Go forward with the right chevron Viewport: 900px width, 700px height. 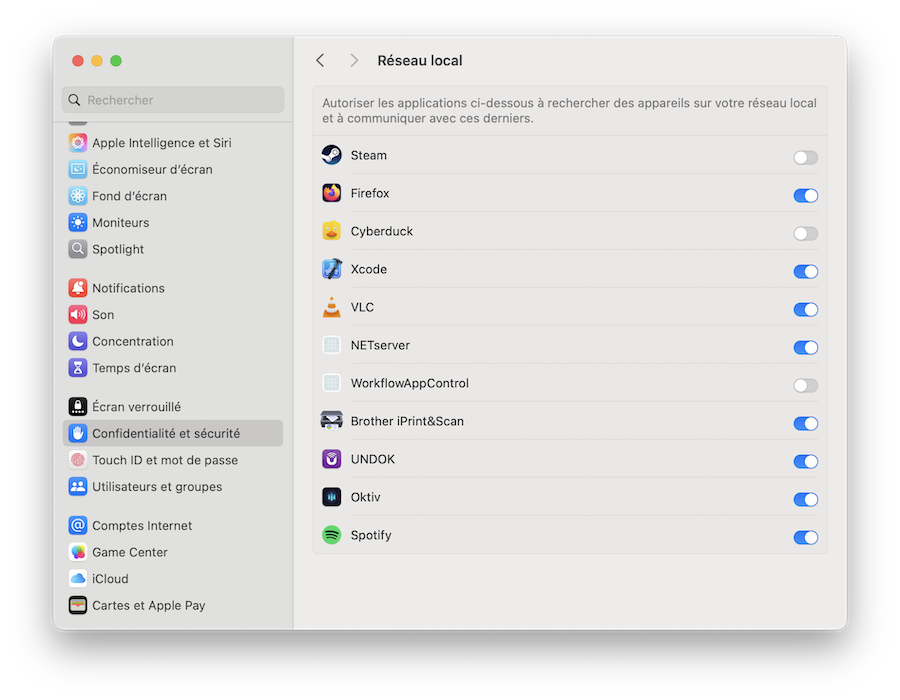(354, 60)
